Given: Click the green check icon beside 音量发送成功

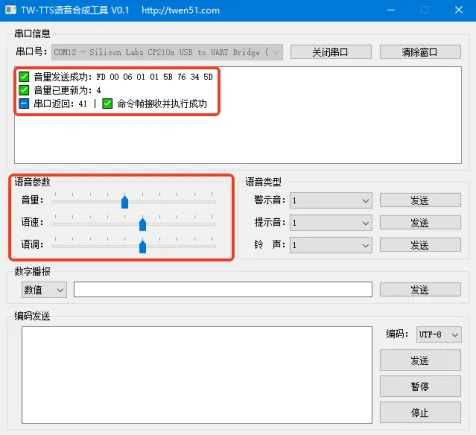Looking at the screenshot, I should tap(24, 77).
